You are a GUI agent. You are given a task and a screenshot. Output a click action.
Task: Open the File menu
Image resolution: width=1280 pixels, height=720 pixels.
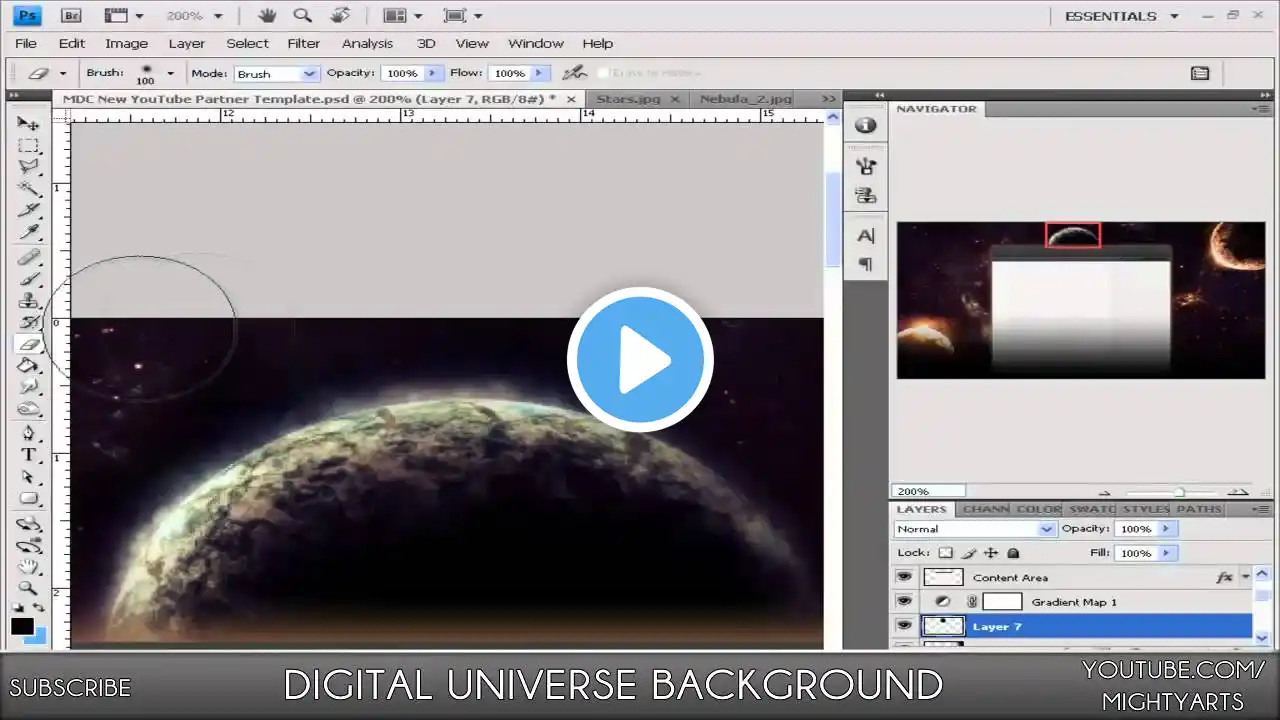(26, 43)
